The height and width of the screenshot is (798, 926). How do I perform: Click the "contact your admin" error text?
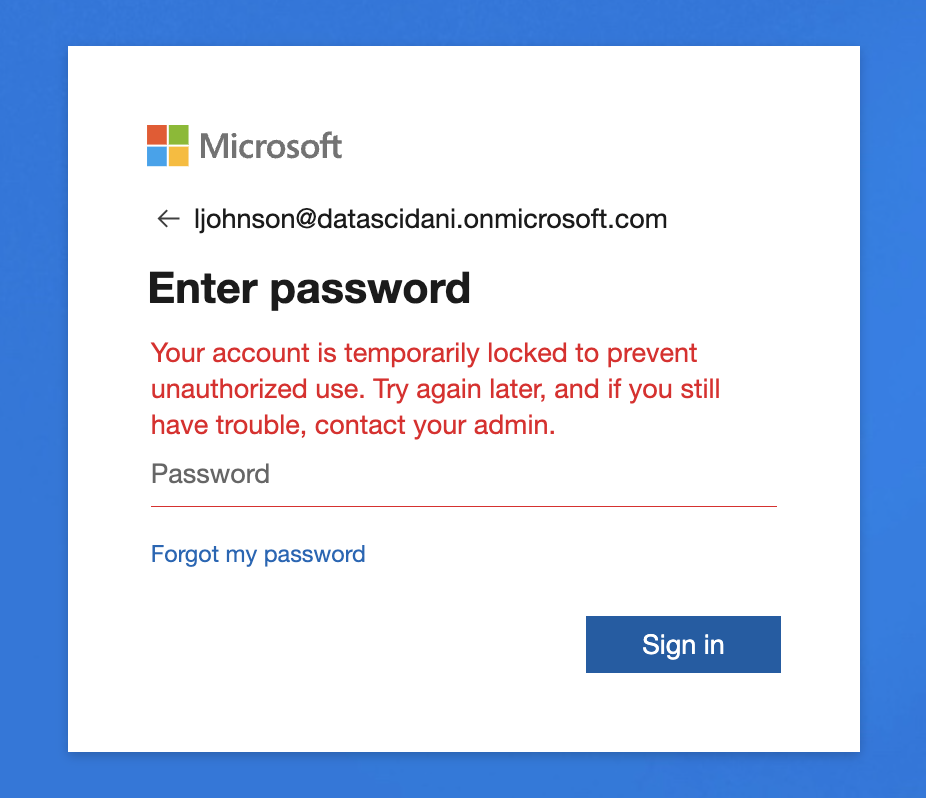434,425
